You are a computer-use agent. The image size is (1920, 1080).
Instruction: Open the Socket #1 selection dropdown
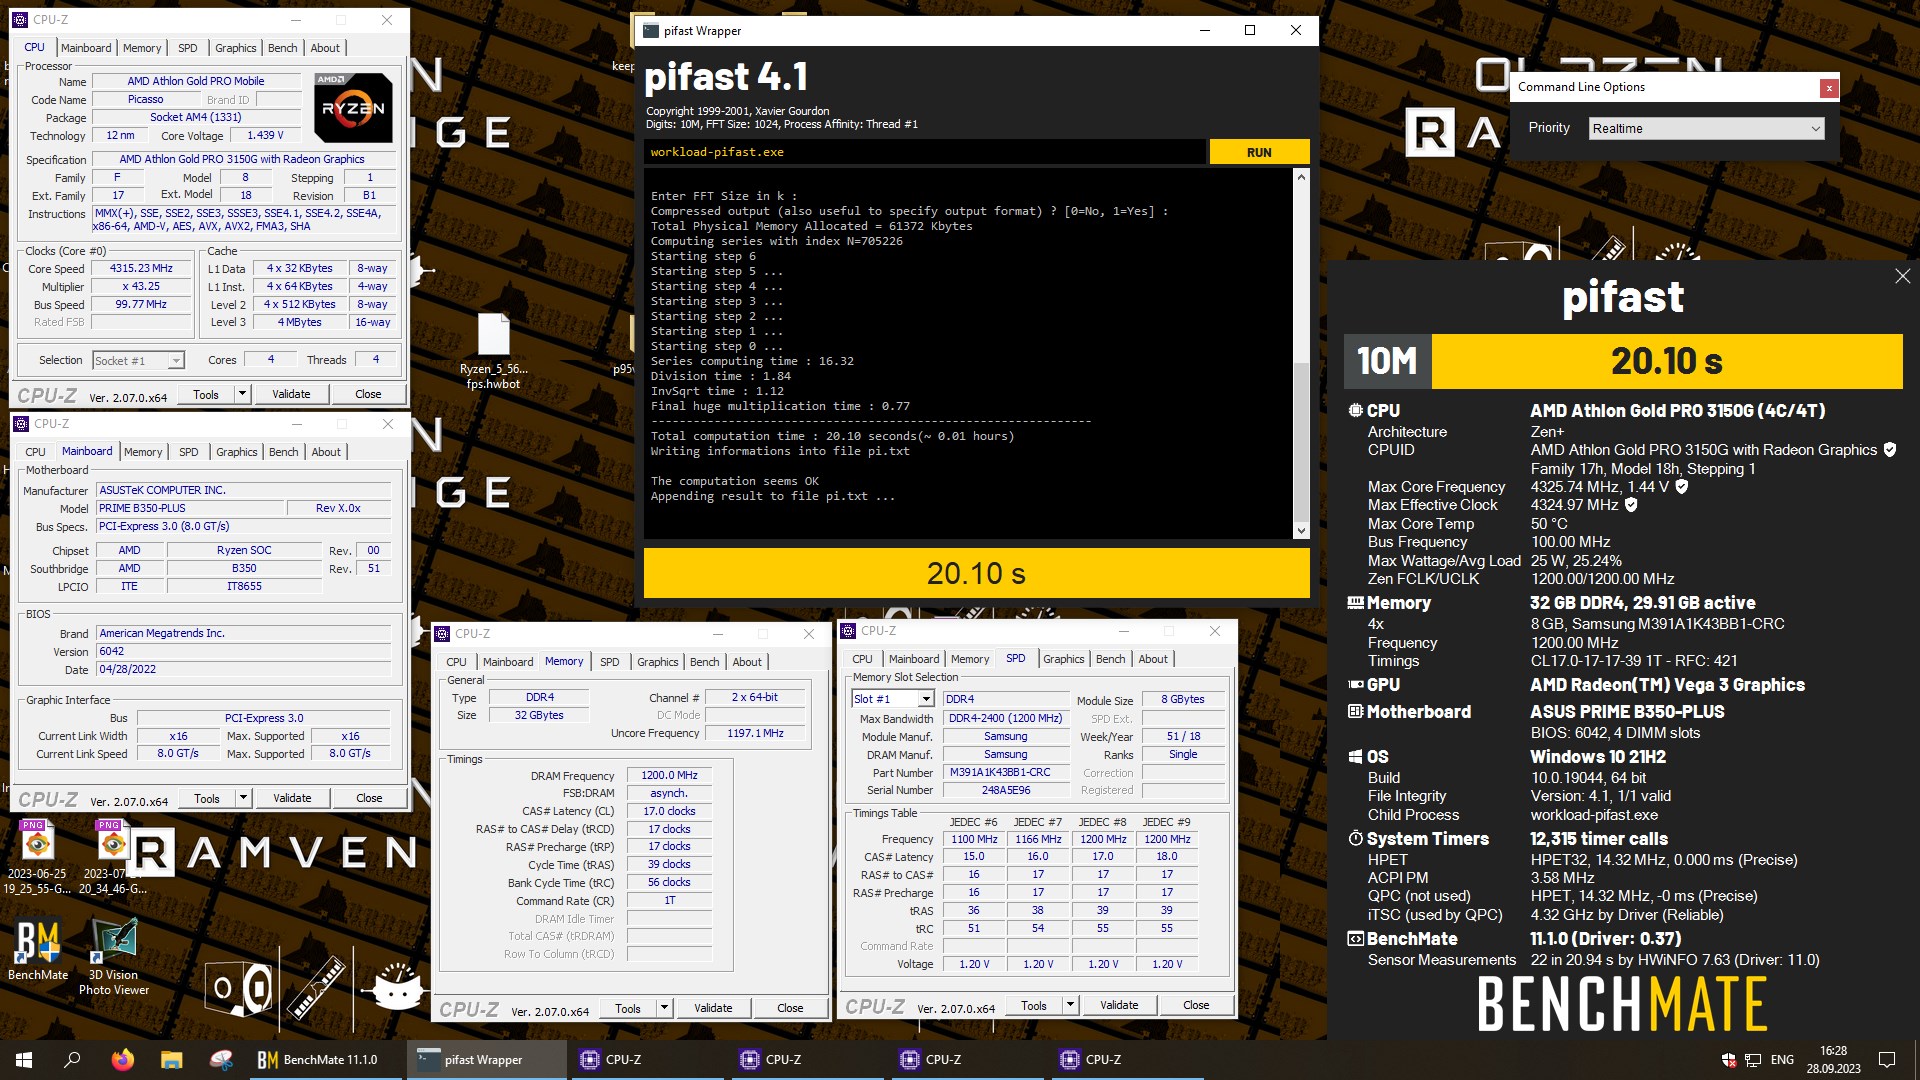pyautogui.click(x=138, y=361)
